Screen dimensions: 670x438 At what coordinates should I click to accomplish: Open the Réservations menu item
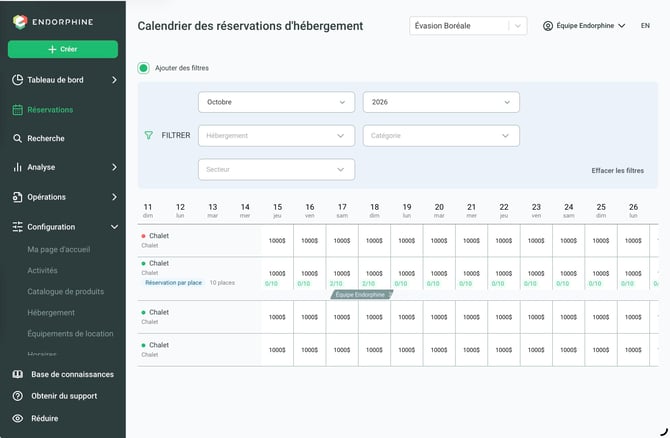(50, 110)
